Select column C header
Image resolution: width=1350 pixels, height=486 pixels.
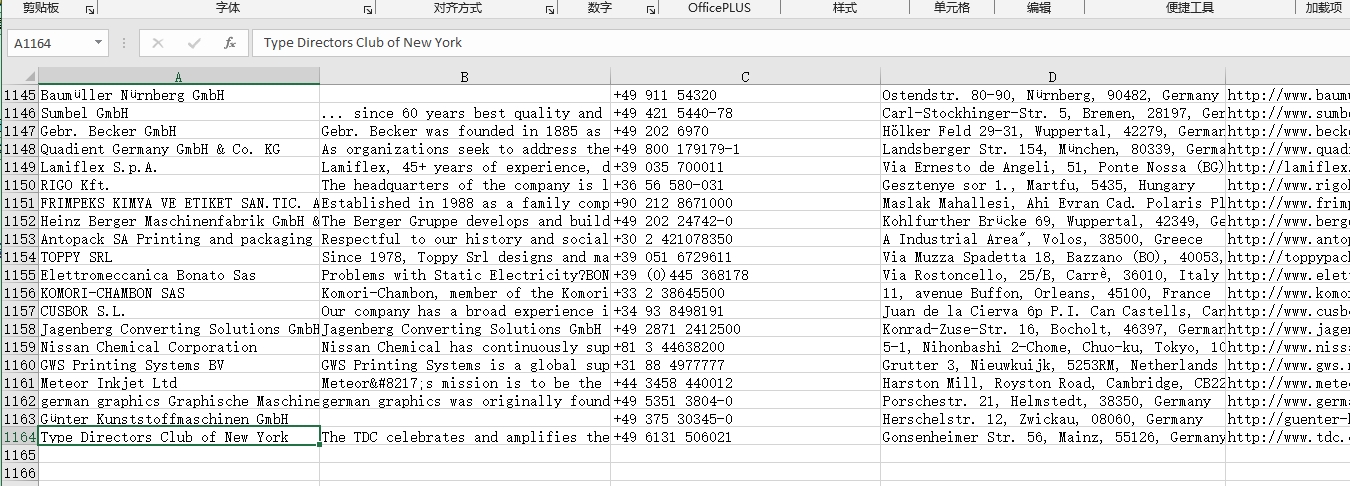click(746, 77)
